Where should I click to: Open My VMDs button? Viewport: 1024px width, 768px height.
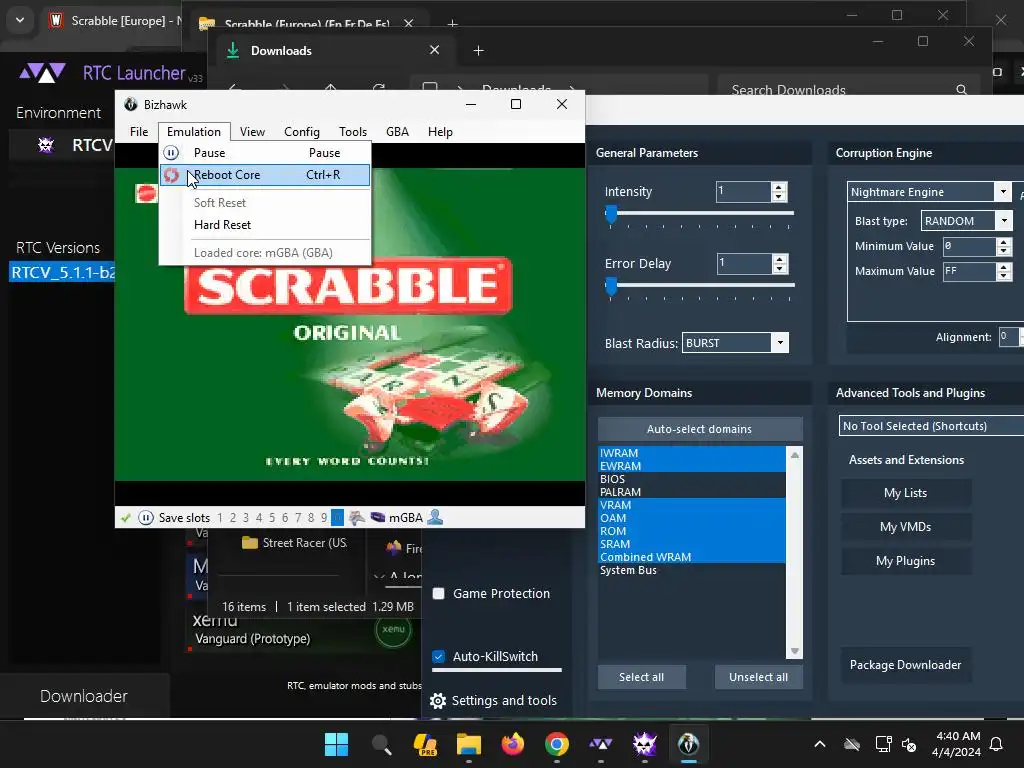click(906, 527)
